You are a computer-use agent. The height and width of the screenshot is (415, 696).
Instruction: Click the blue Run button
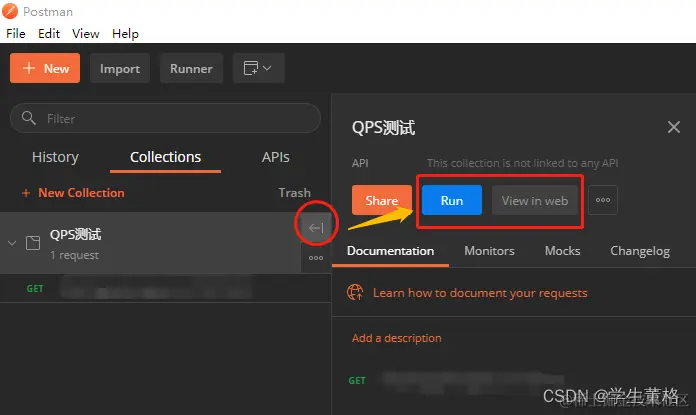pos(452,200)
